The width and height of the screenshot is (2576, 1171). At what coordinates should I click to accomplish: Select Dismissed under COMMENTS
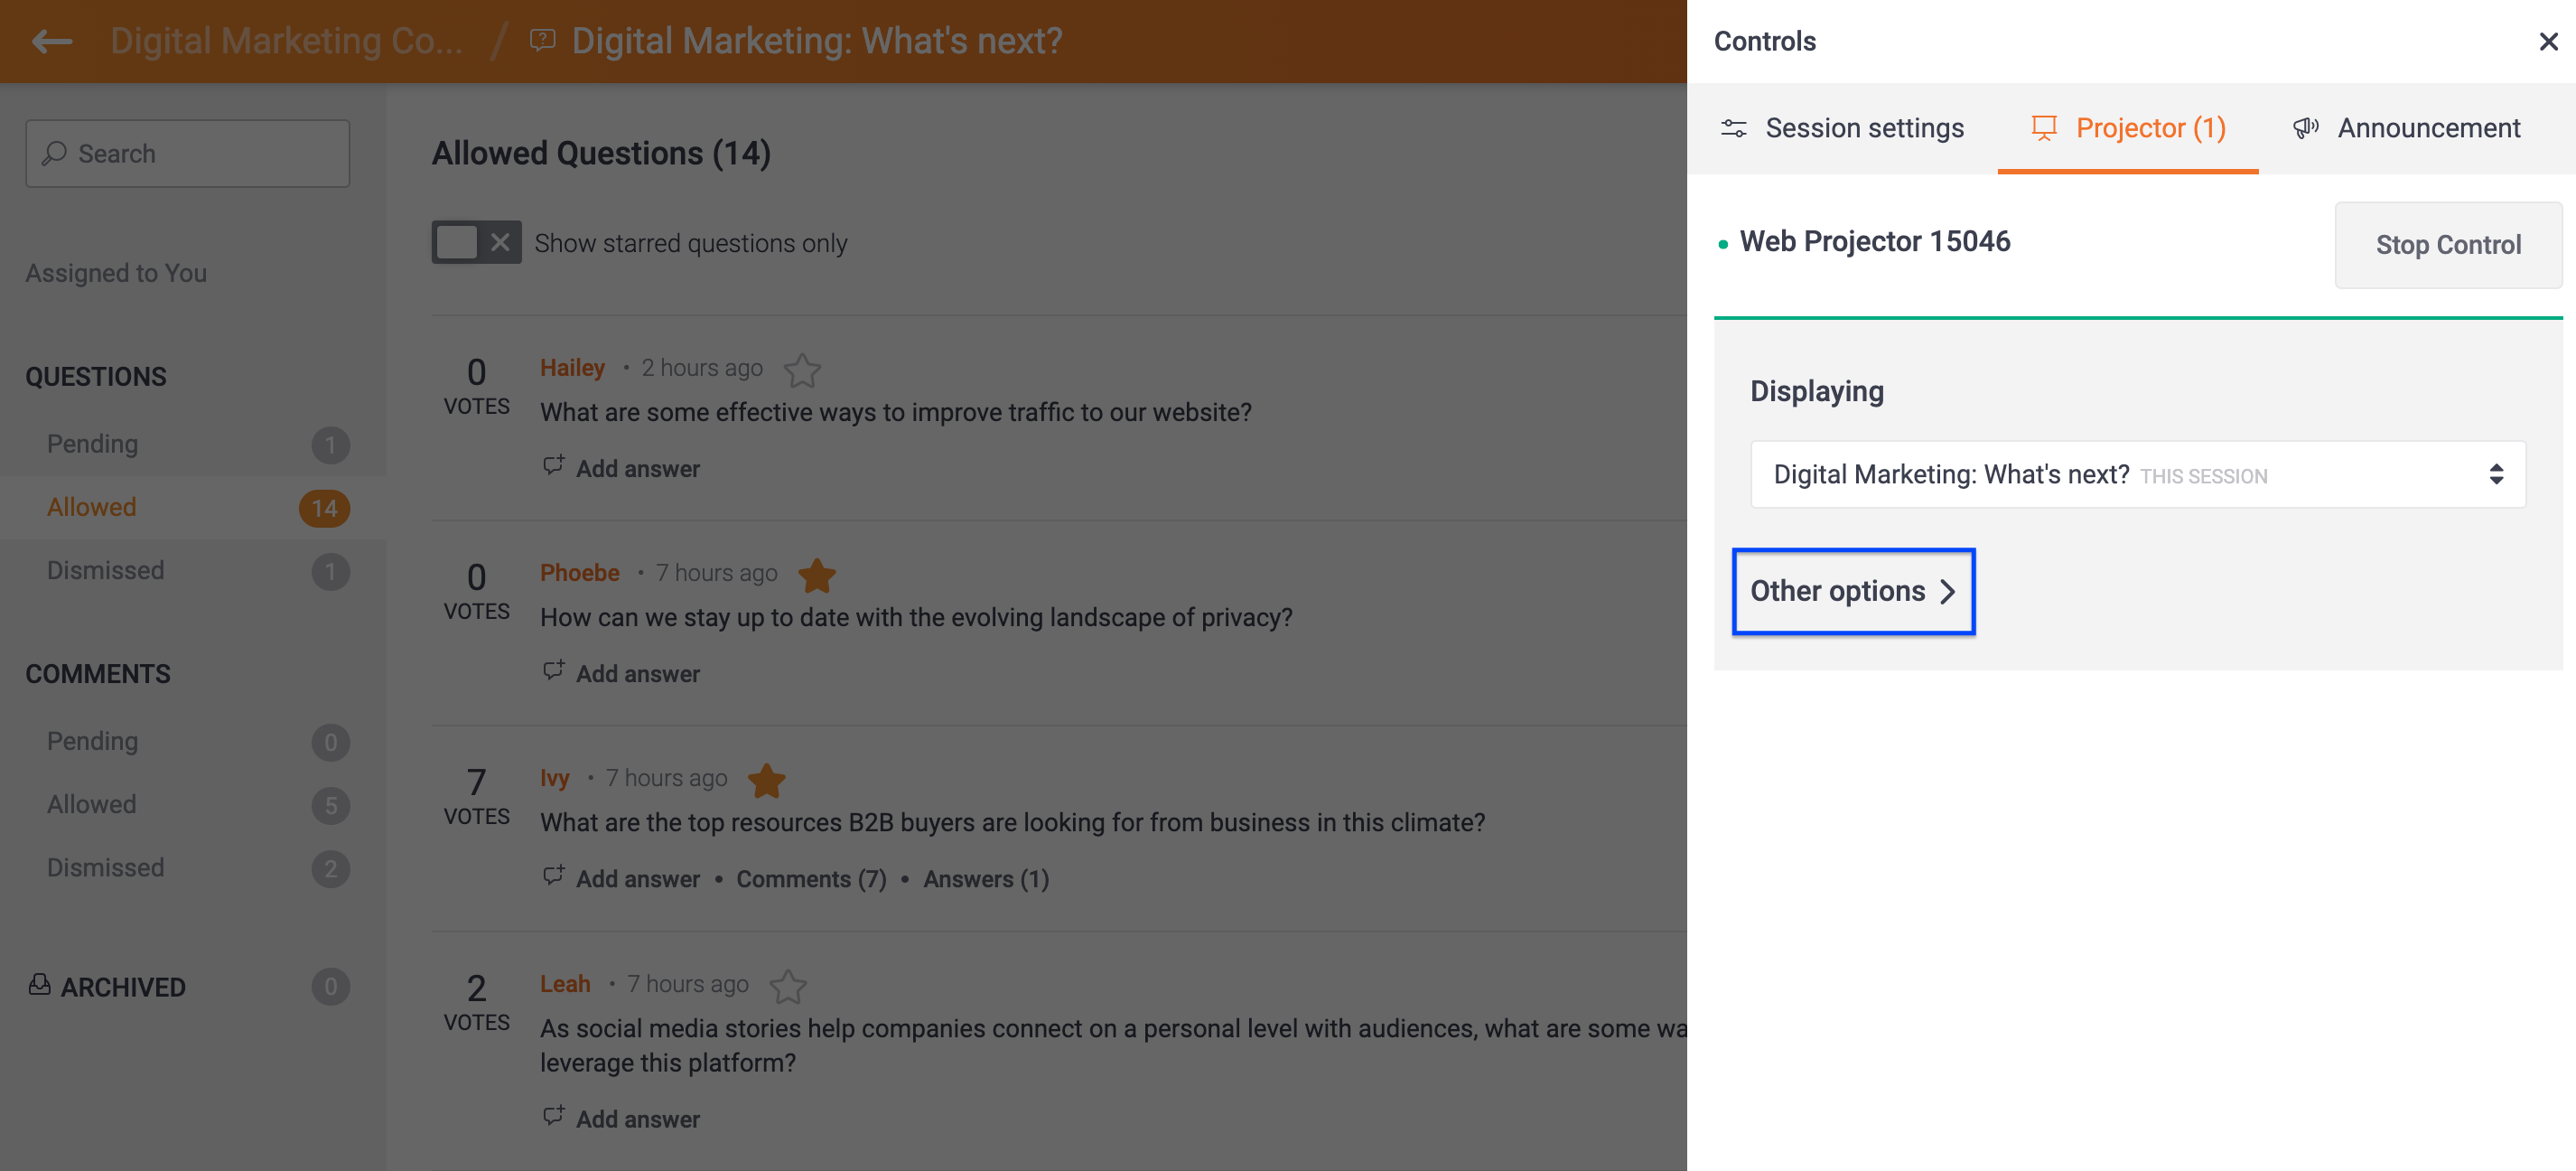(x=193, y=868)
